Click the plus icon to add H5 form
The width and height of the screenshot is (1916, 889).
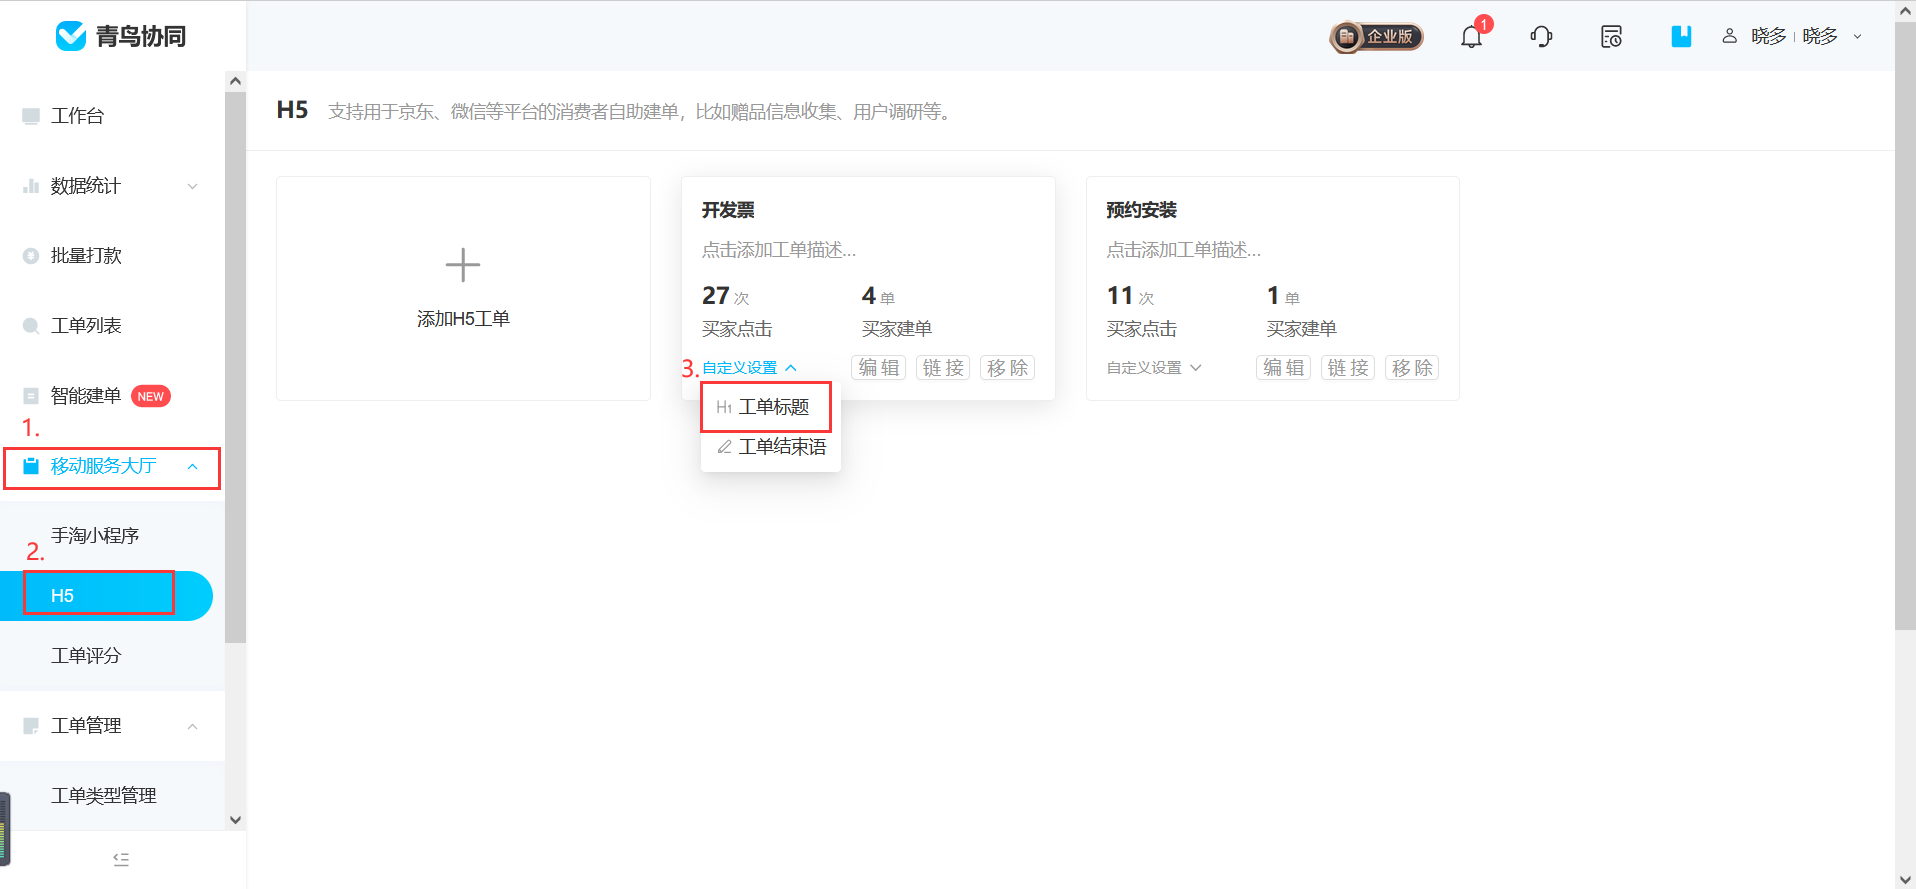pyautogui.click(x=463, y=265)
